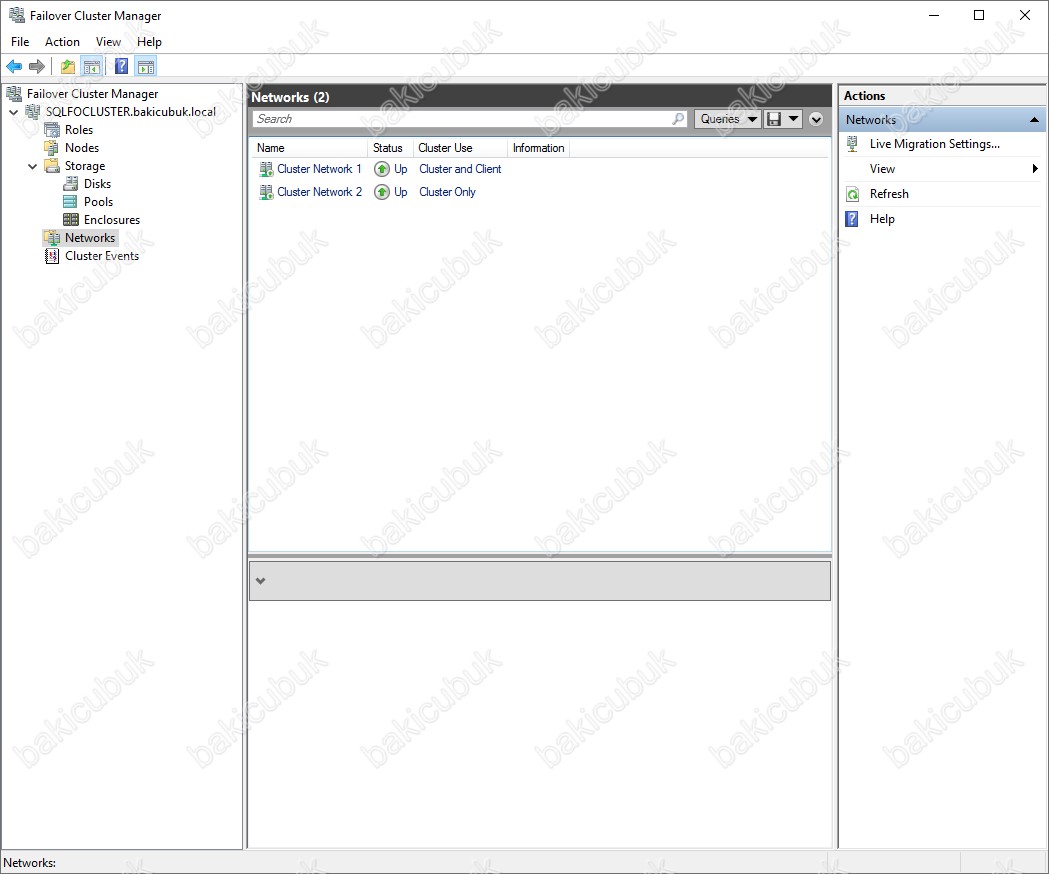The width and height of the screenshot is (1049, 874).
Task: Click the Forward arrow toolbar icon
Action: pos(37,66)
